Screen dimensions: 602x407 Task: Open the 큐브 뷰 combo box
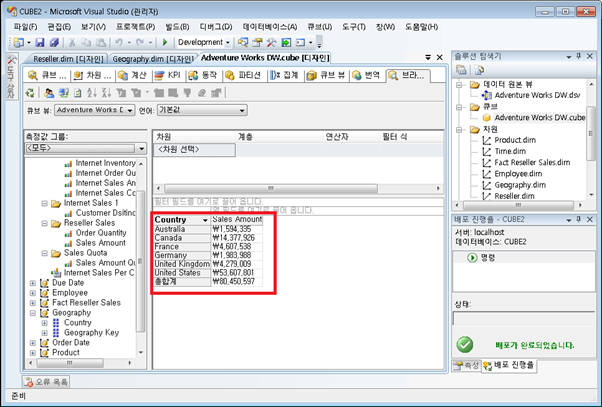(x=94, y=110)
